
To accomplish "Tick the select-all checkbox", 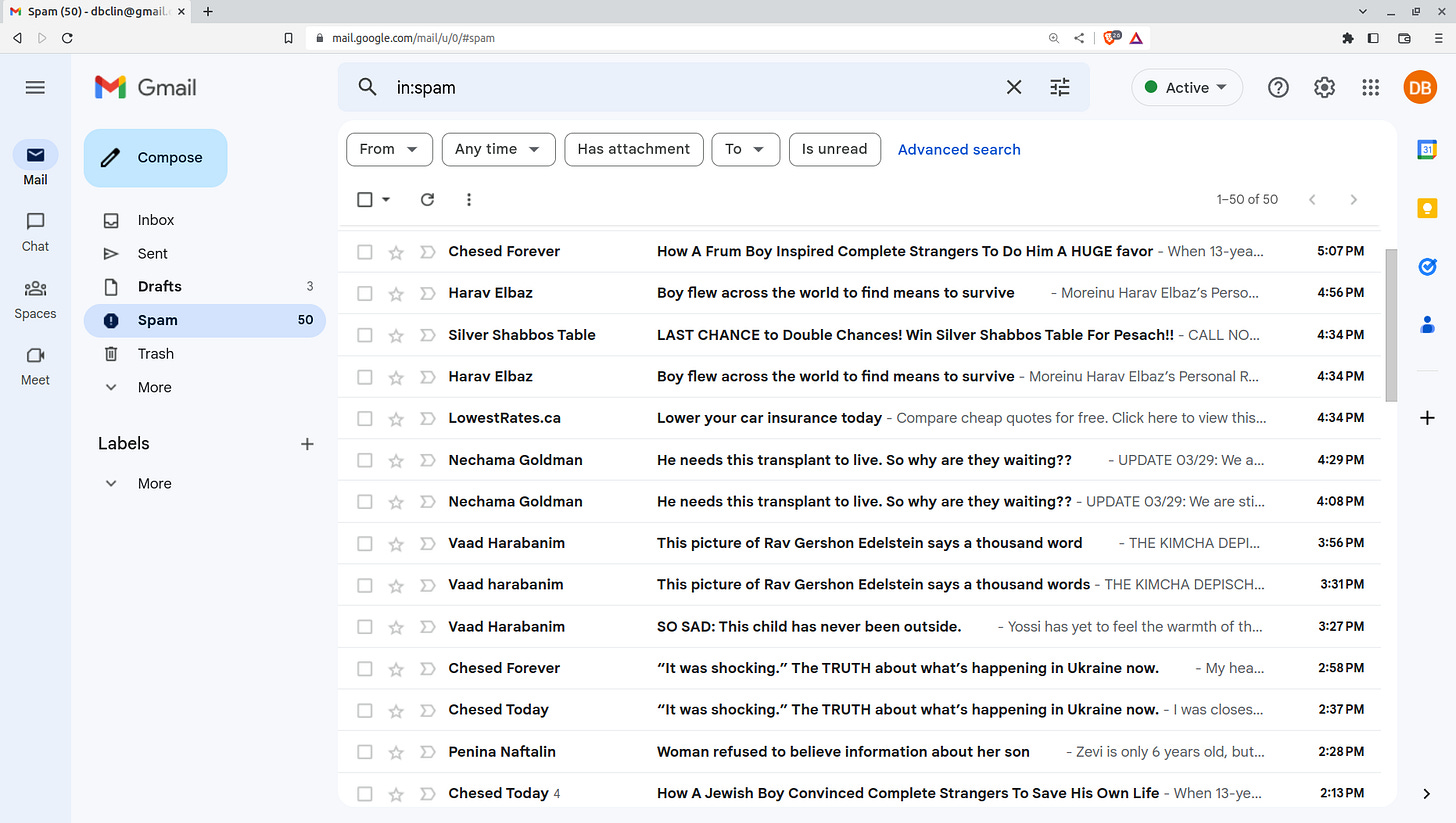I will click(x=365, y=199).
